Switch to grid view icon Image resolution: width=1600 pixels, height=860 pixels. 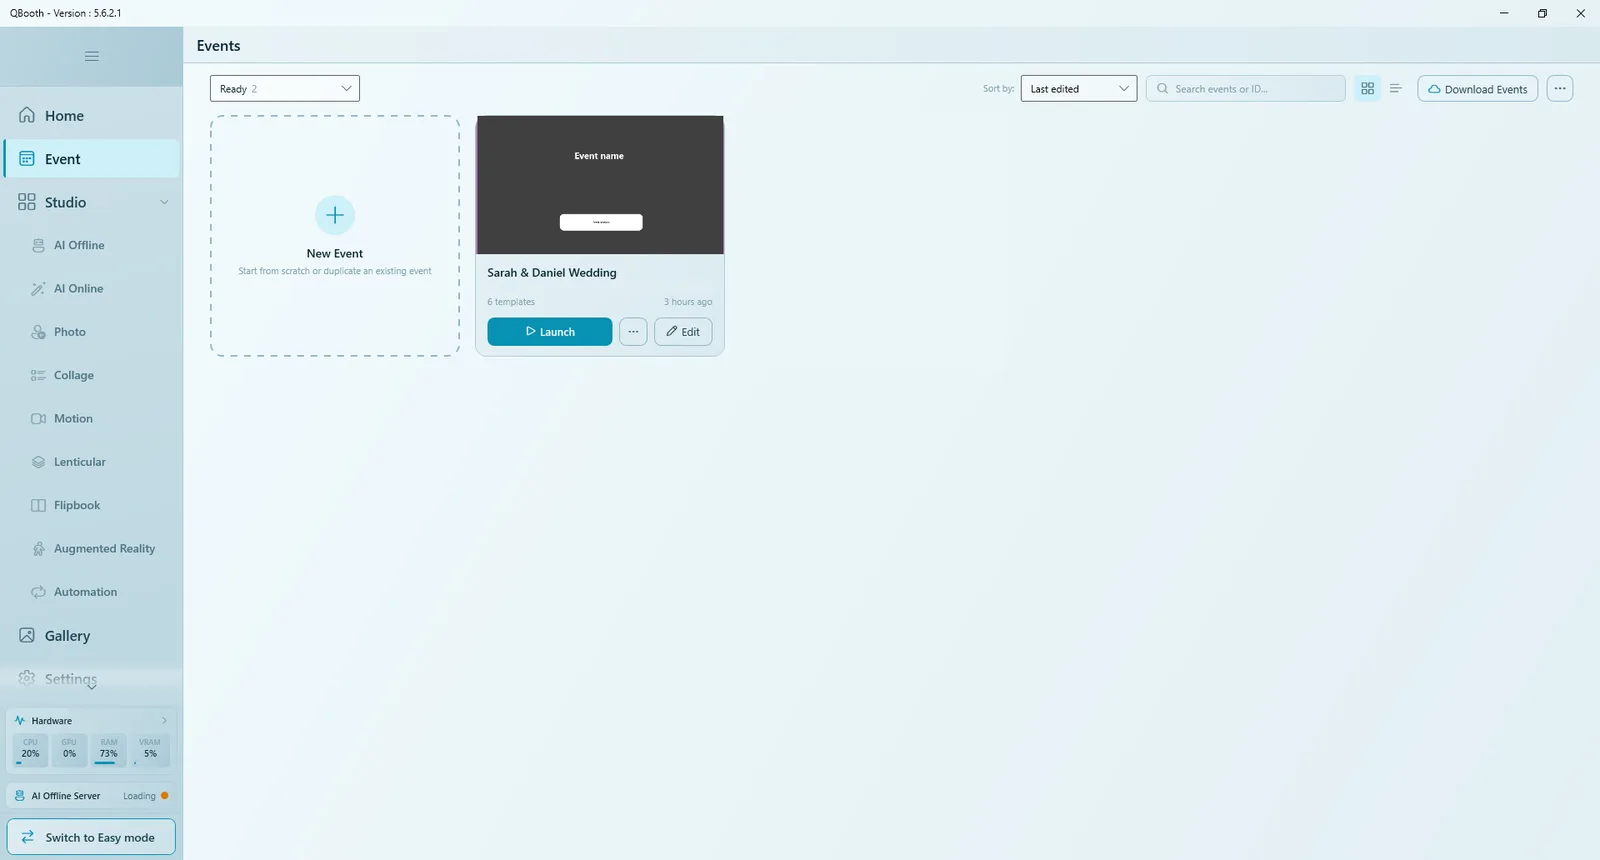(1367, 89)
